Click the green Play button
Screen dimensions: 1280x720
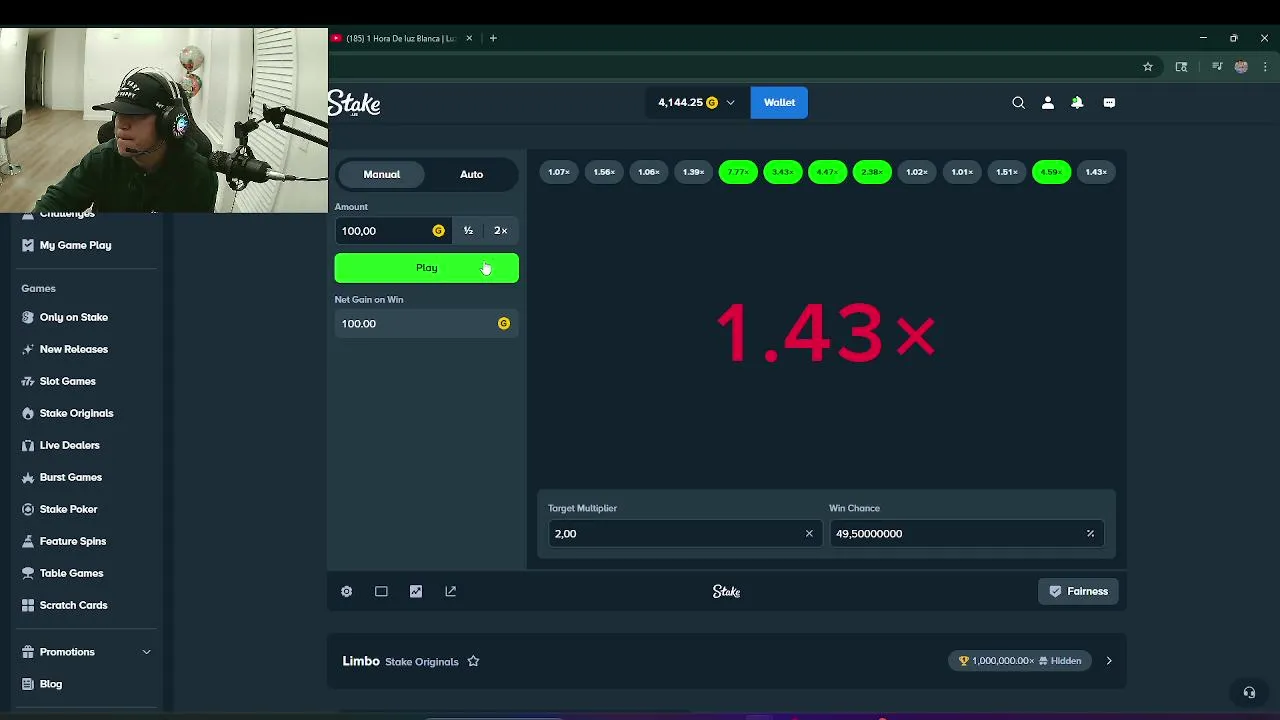click(x=426, y=268)
